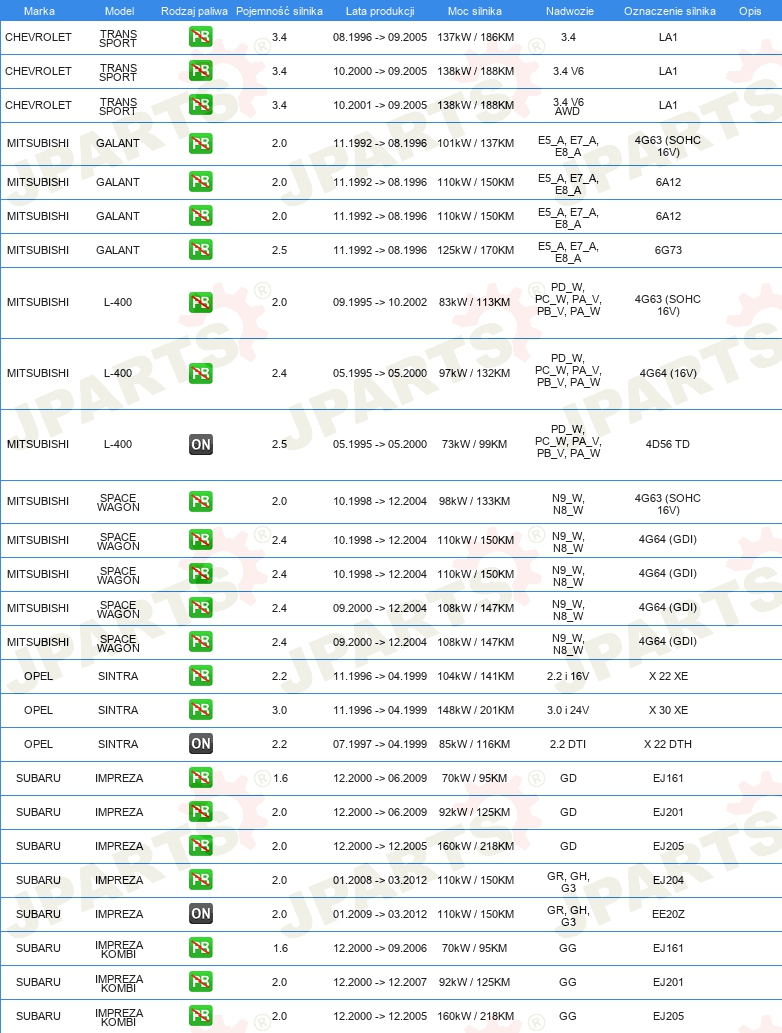Click the '12.2000 -> 06.2009' cell in the EJ161 row

pyautogui.click(x=380, y=778)
